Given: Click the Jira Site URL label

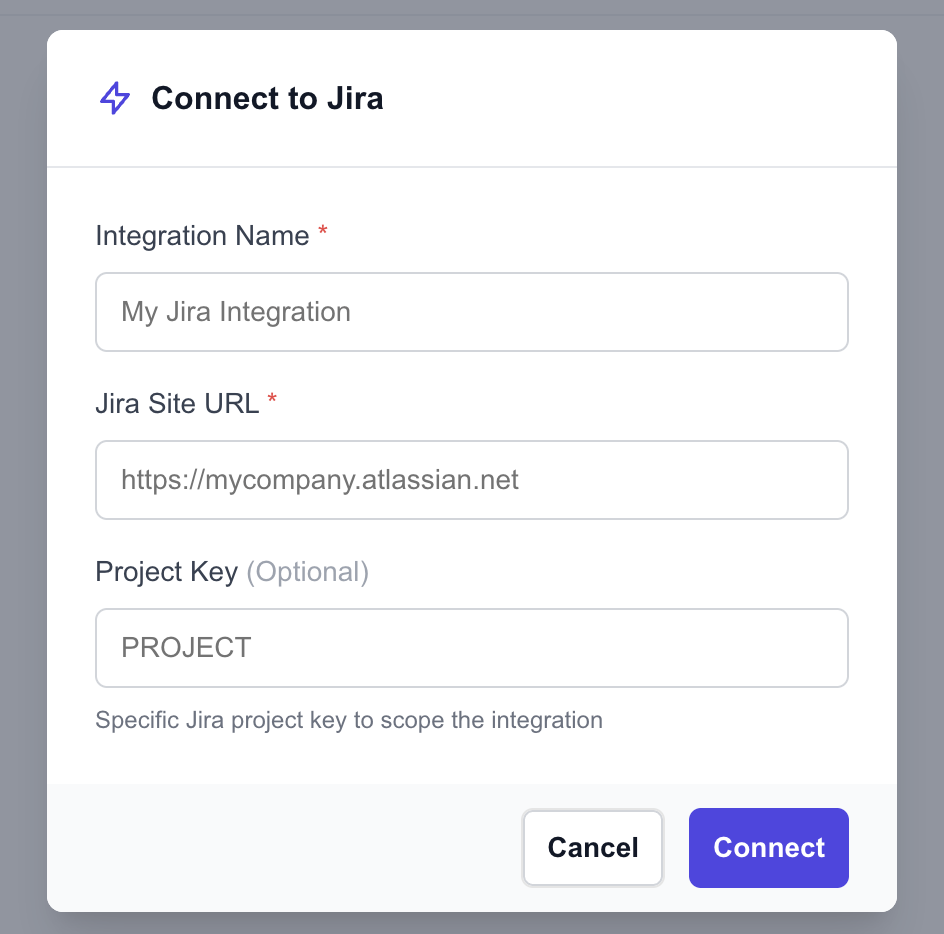Looking at the screenshot, I should [x=177, y=403].
